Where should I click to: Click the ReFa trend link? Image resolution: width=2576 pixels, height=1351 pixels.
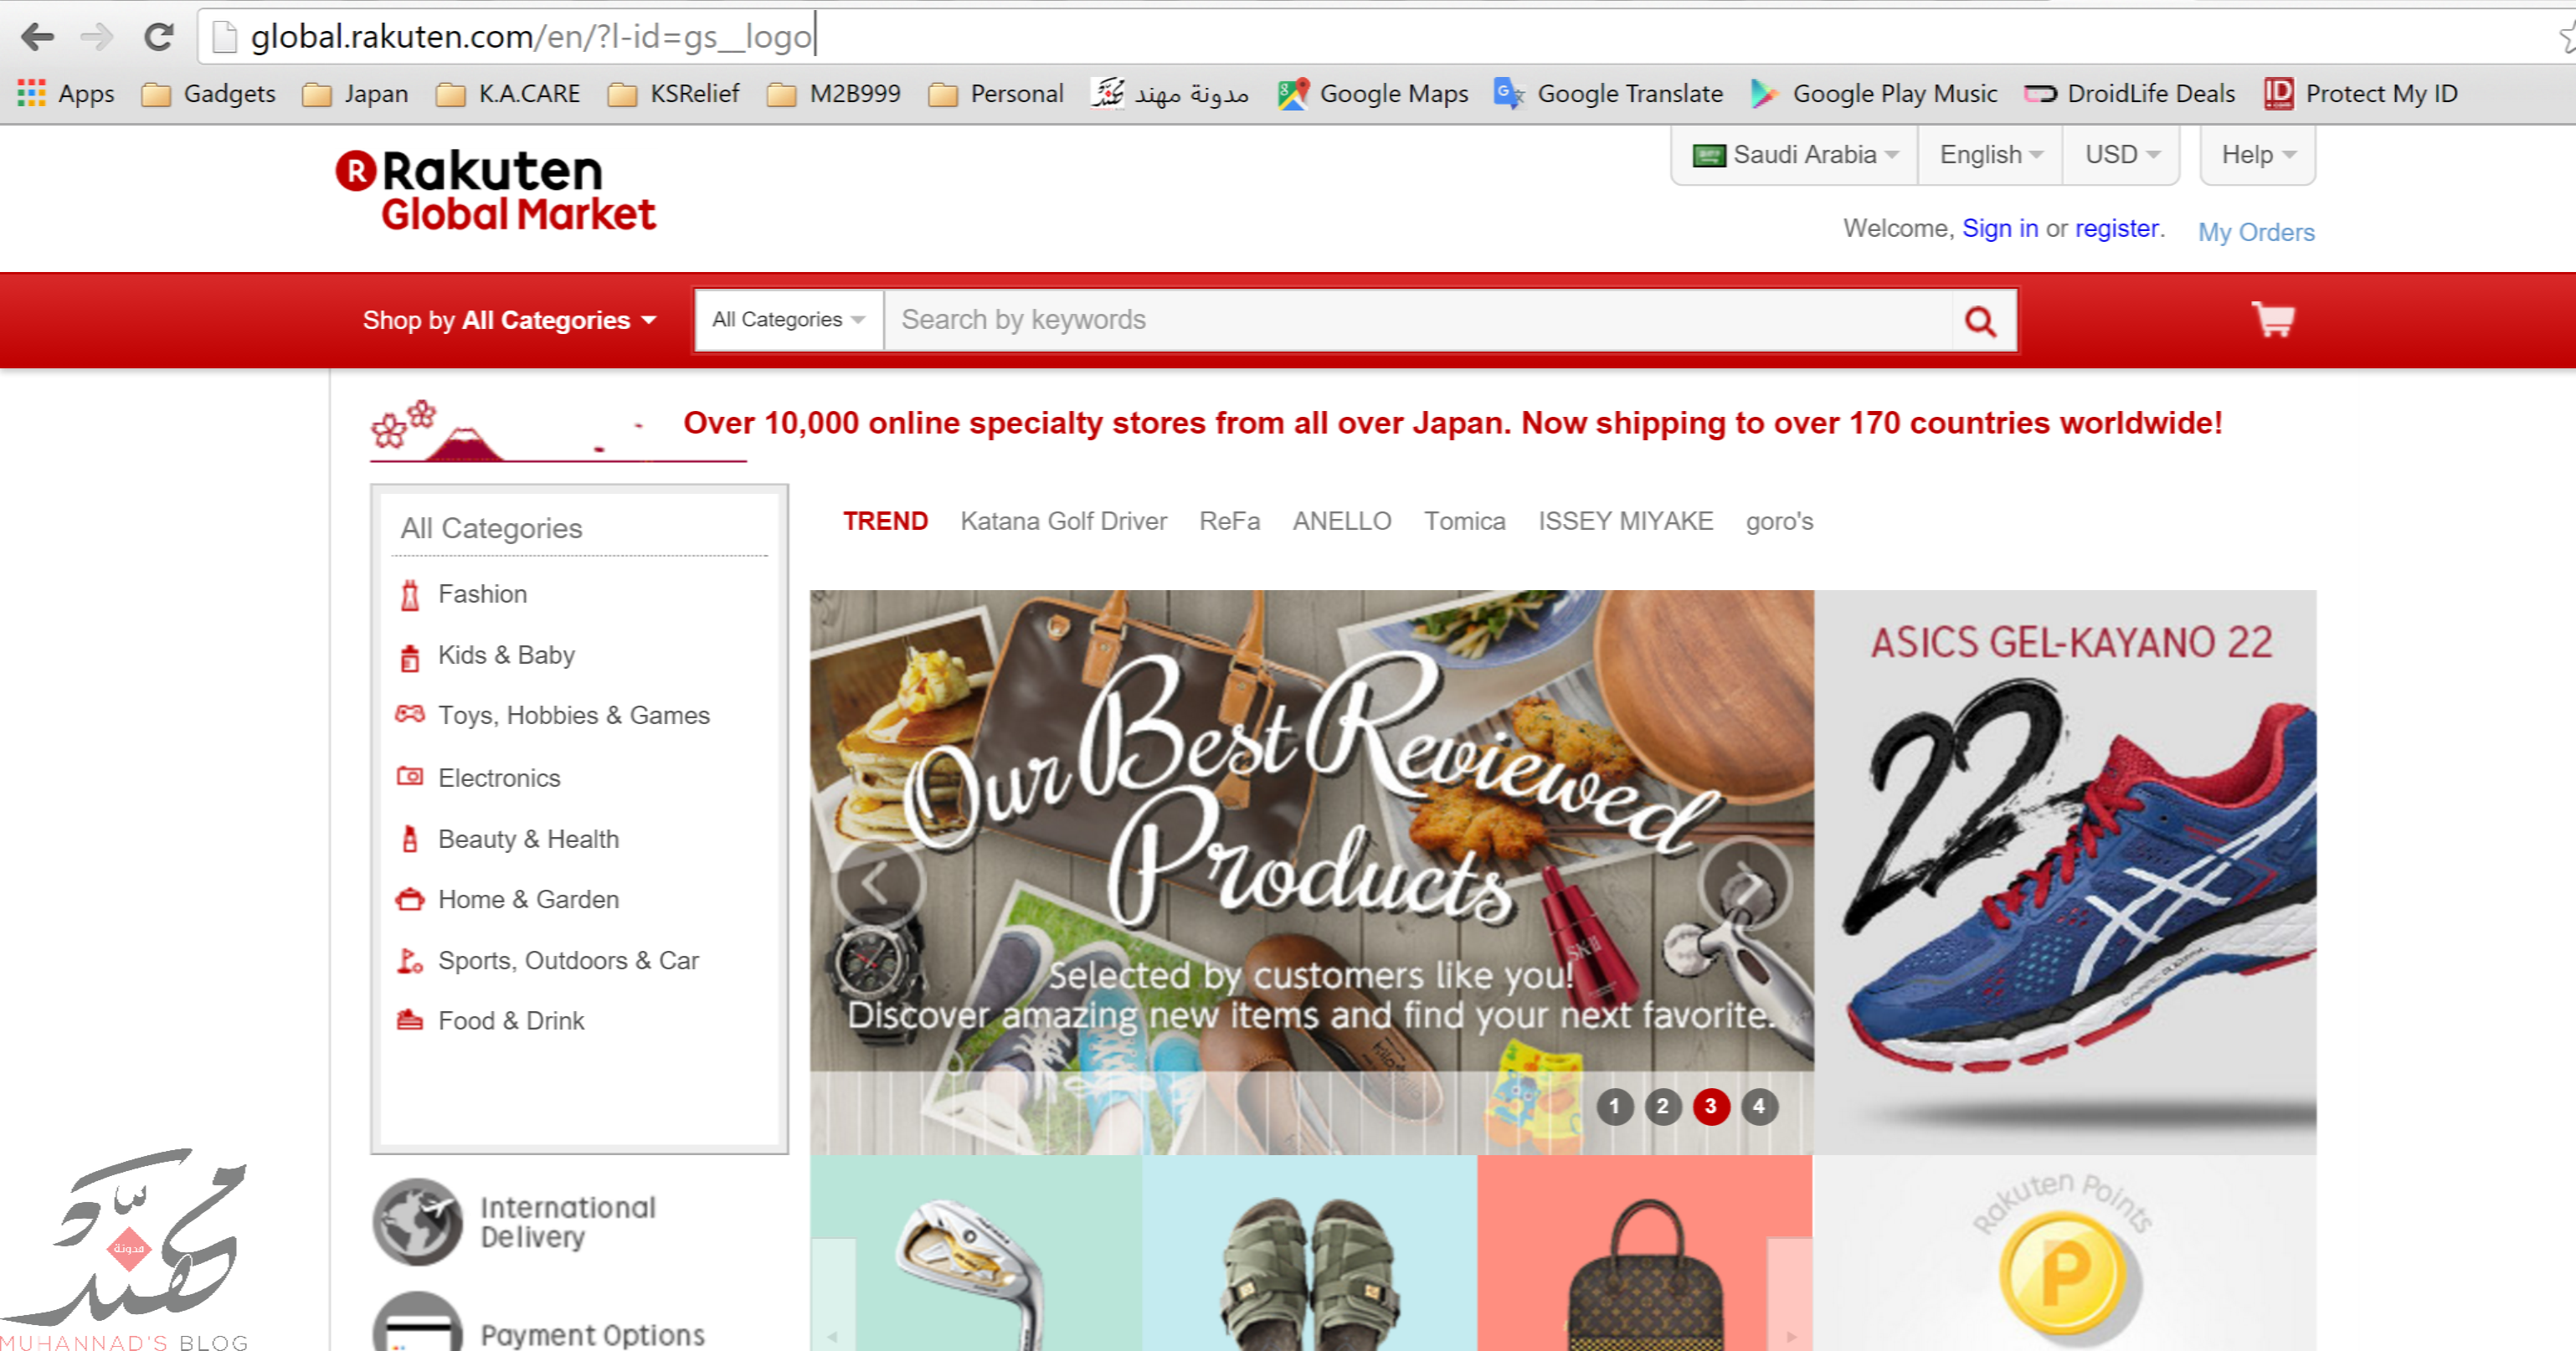(x=1230, y=521)
